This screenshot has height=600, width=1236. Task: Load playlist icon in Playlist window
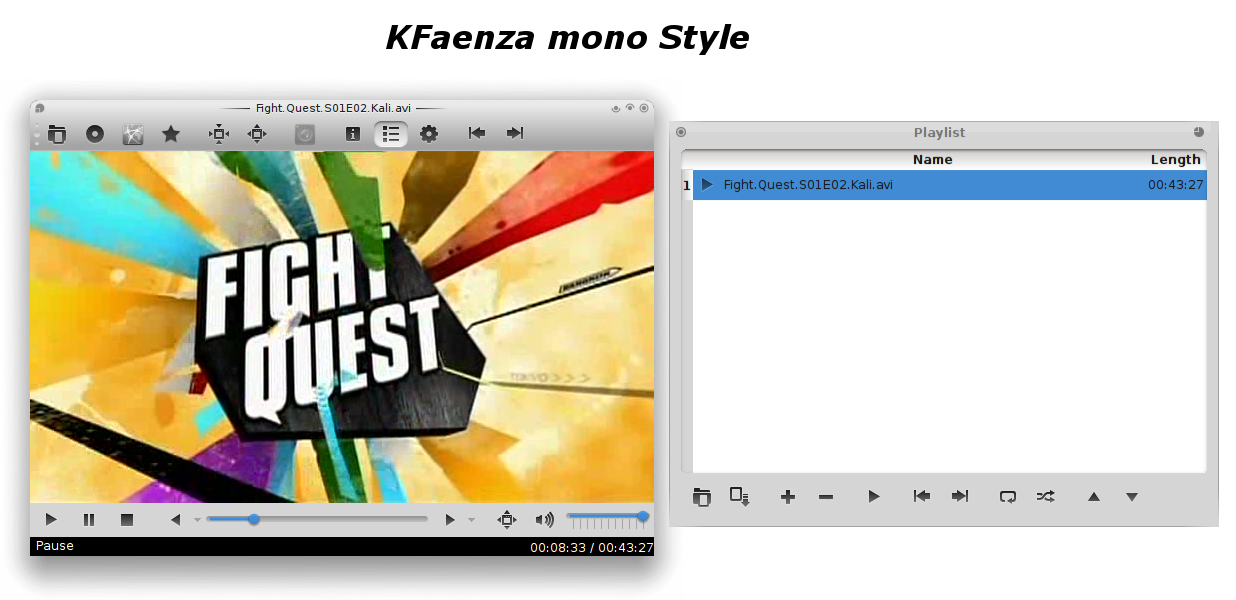point(702,496)
